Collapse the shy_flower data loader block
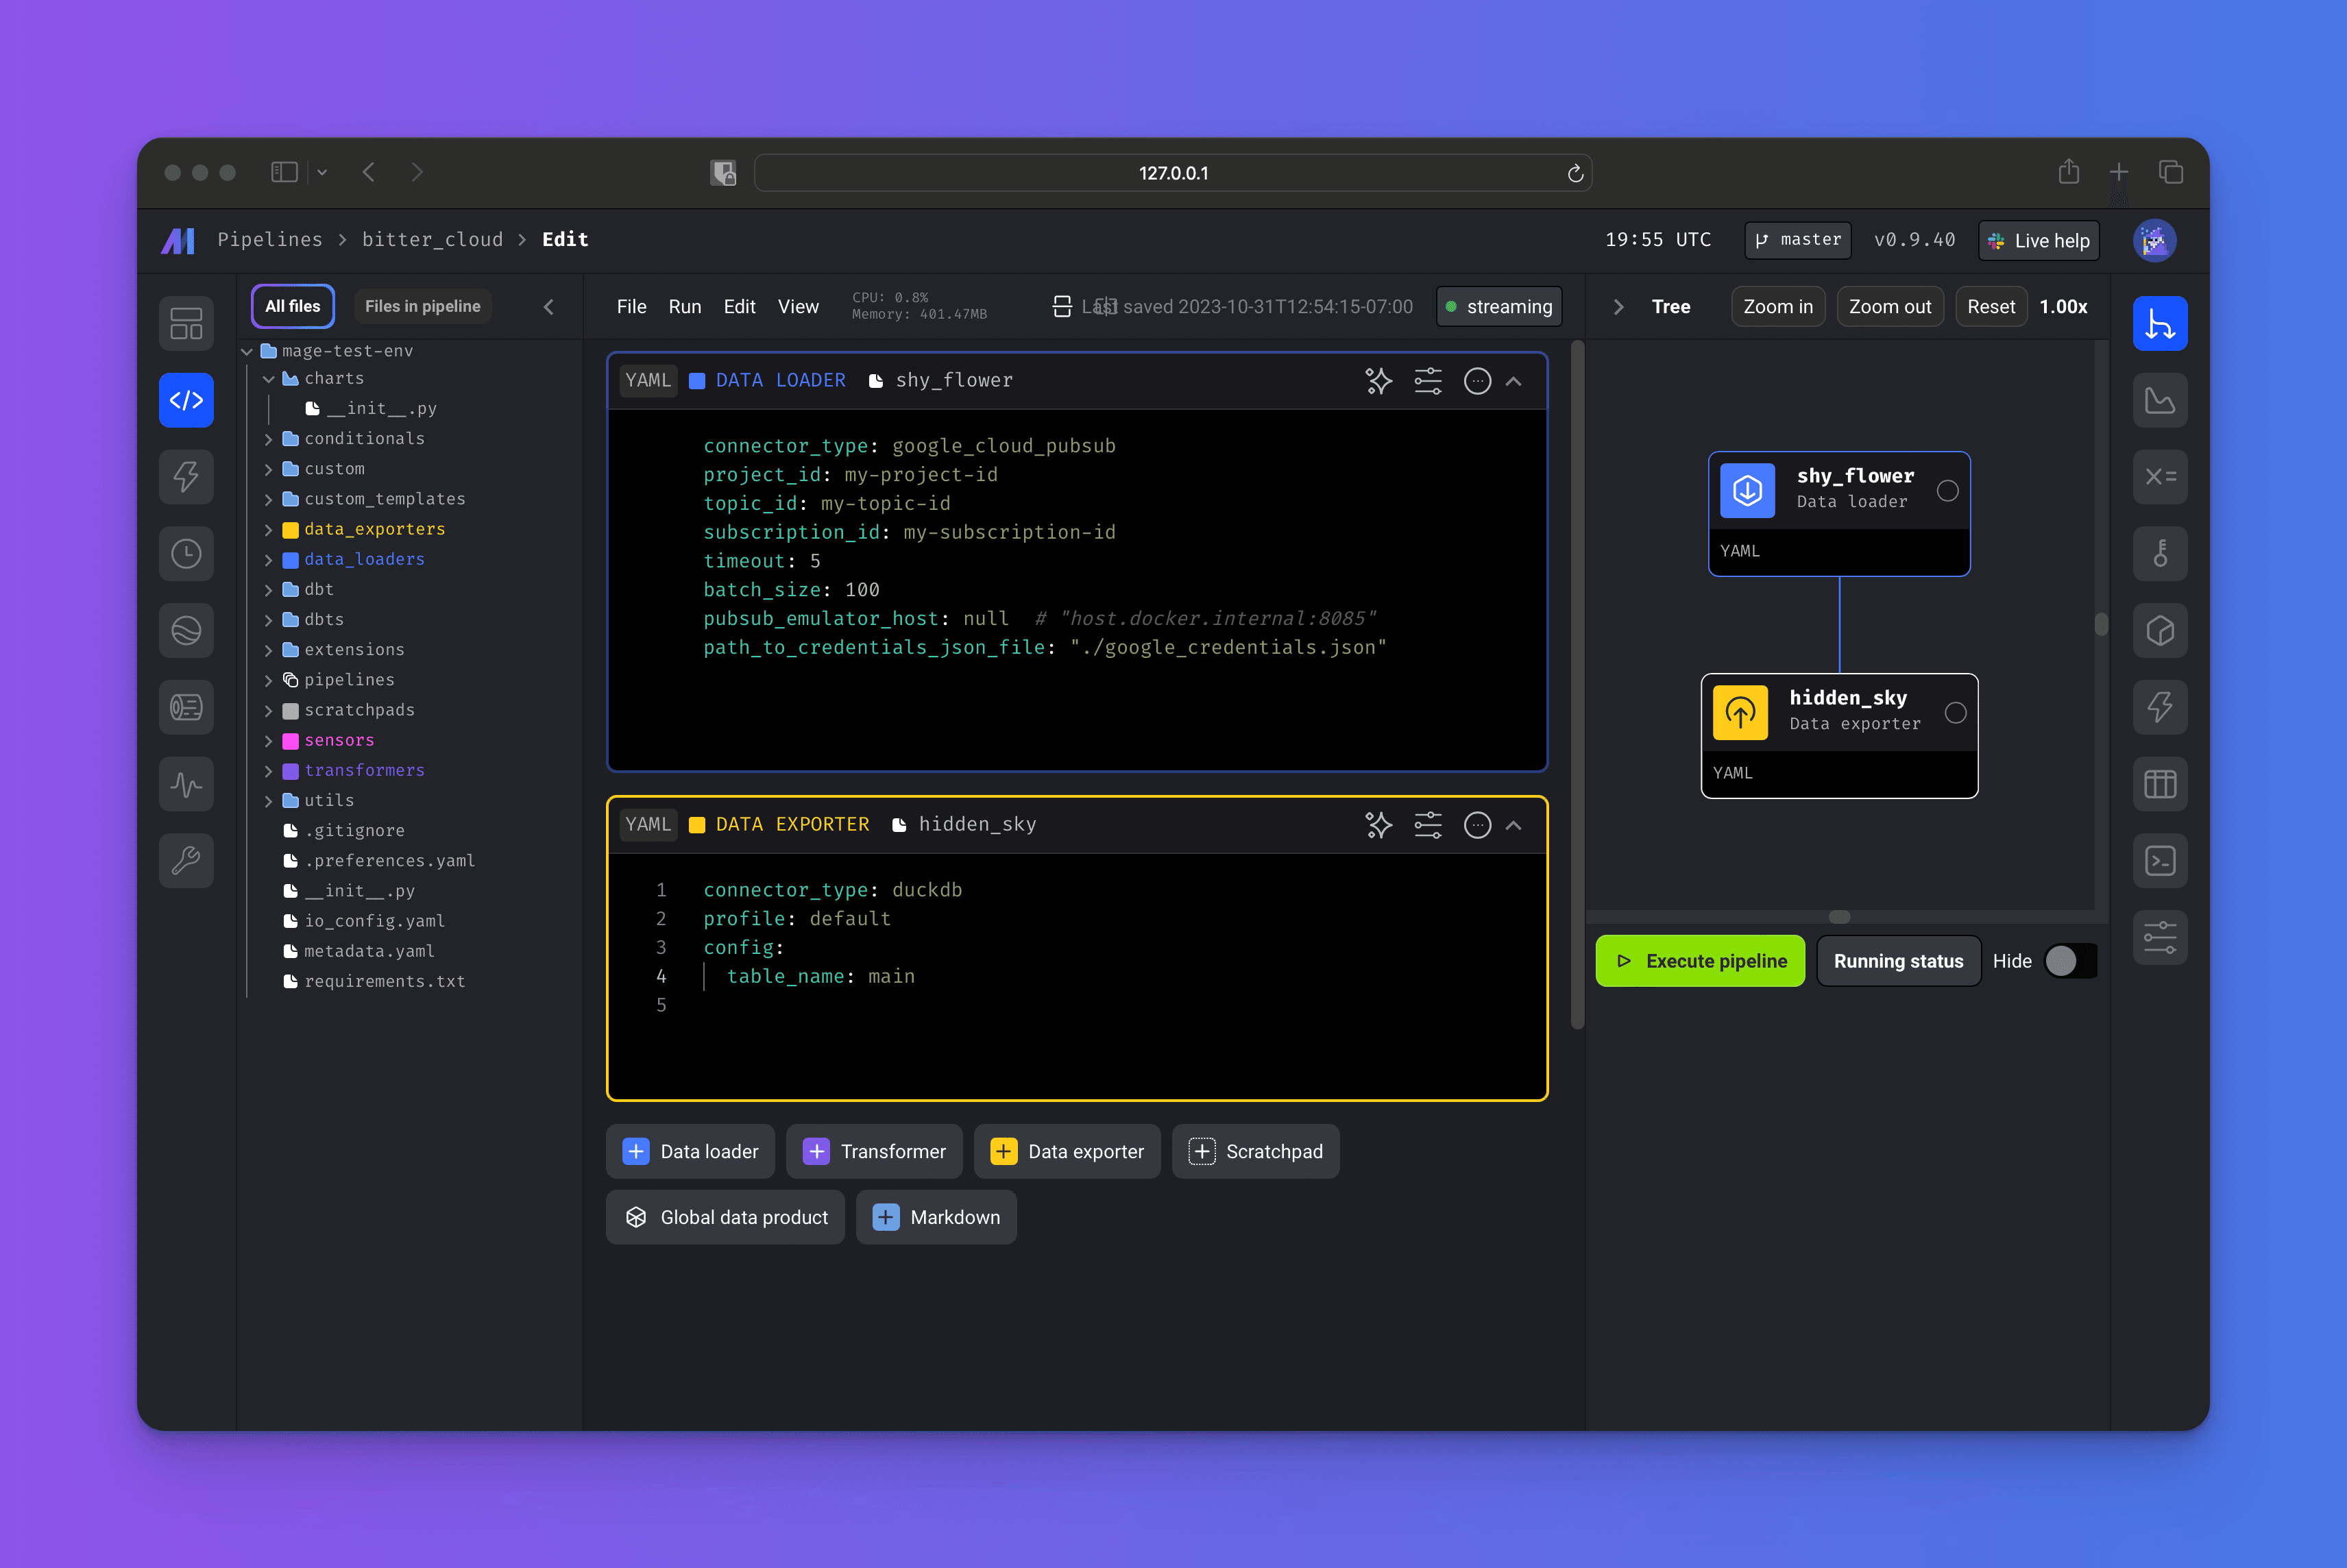The width and height of the screenshot is (2347, 1568). pyautogui.click(x=1514, y=381)
